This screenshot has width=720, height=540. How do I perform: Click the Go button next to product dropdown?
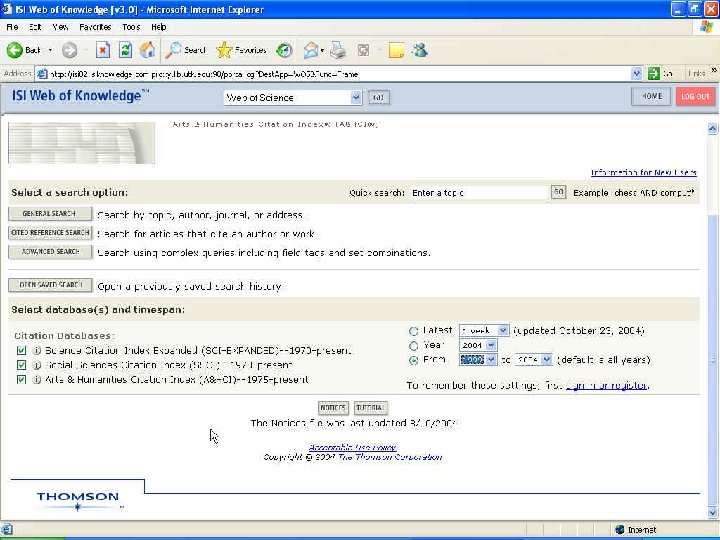(378, 97)
